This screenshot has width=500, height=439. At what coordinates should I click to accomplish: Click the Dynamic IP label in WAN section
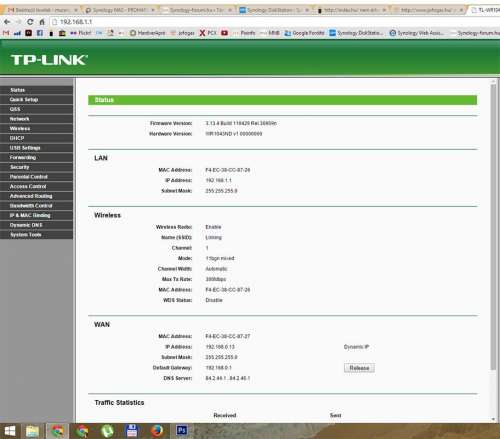356,347
